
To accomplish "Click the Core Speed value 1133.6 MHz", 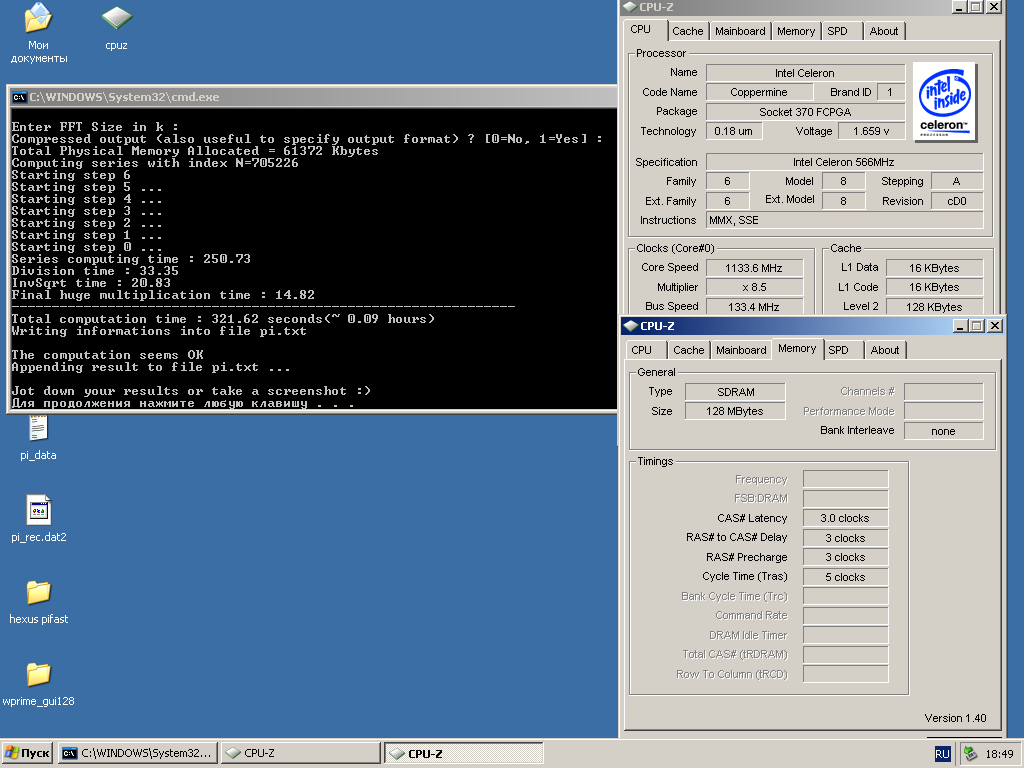I will pyautogui.click(x=754, y=268).
